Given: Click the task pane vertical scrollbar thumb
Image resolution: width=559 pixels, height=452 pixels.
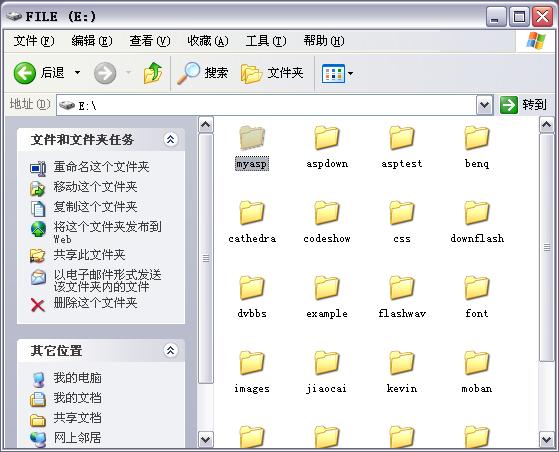Looking at the screenshot, I should (x=206, y=258).
